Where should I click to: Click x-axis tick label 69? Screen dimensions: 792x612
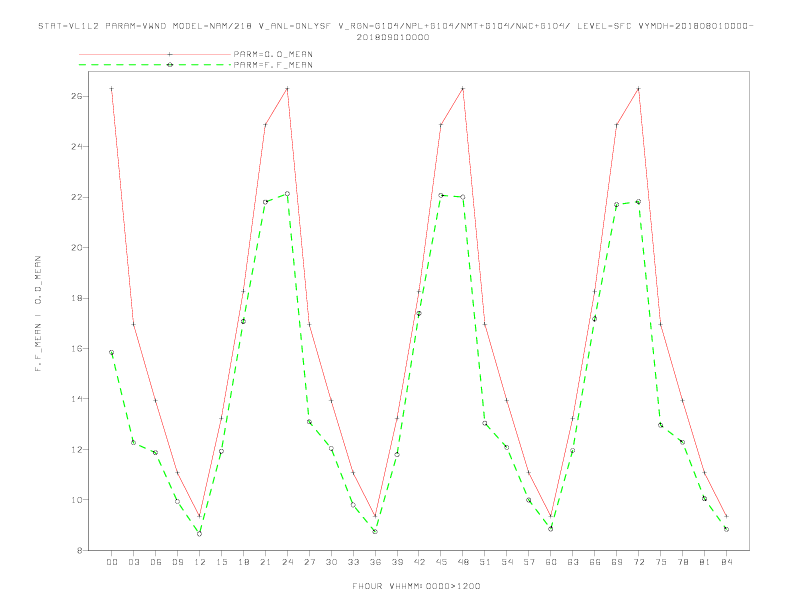pos(617,562)
